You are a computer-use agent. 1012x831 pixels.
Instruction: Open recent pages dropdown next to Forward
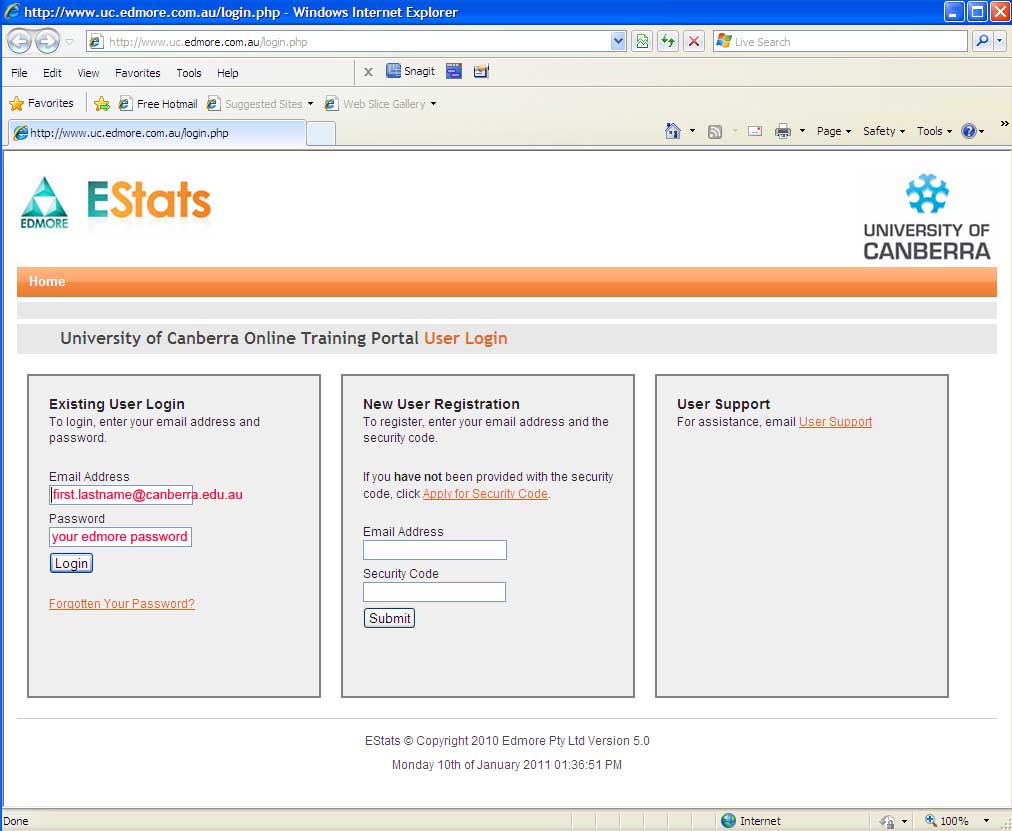(x=70, y=42)
